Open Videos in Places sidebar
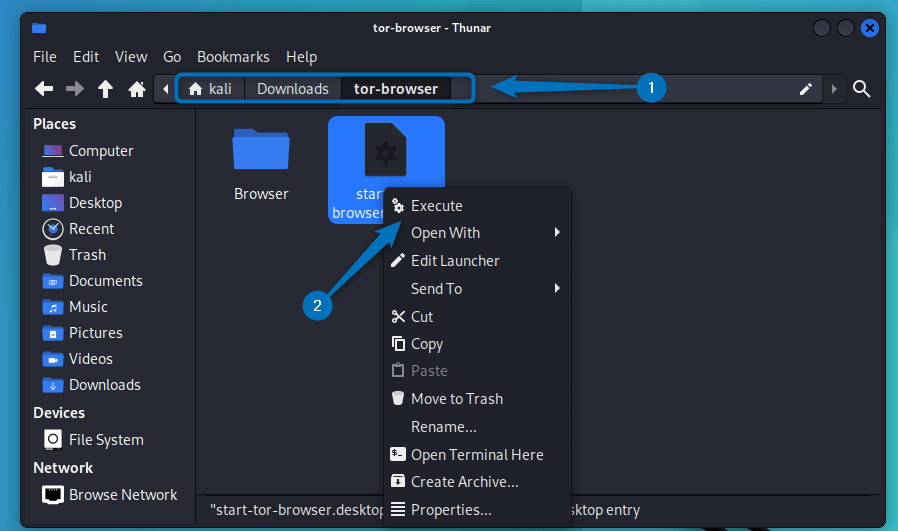Image resolution: width=898 pixels, height=531 pixels. 77,359
